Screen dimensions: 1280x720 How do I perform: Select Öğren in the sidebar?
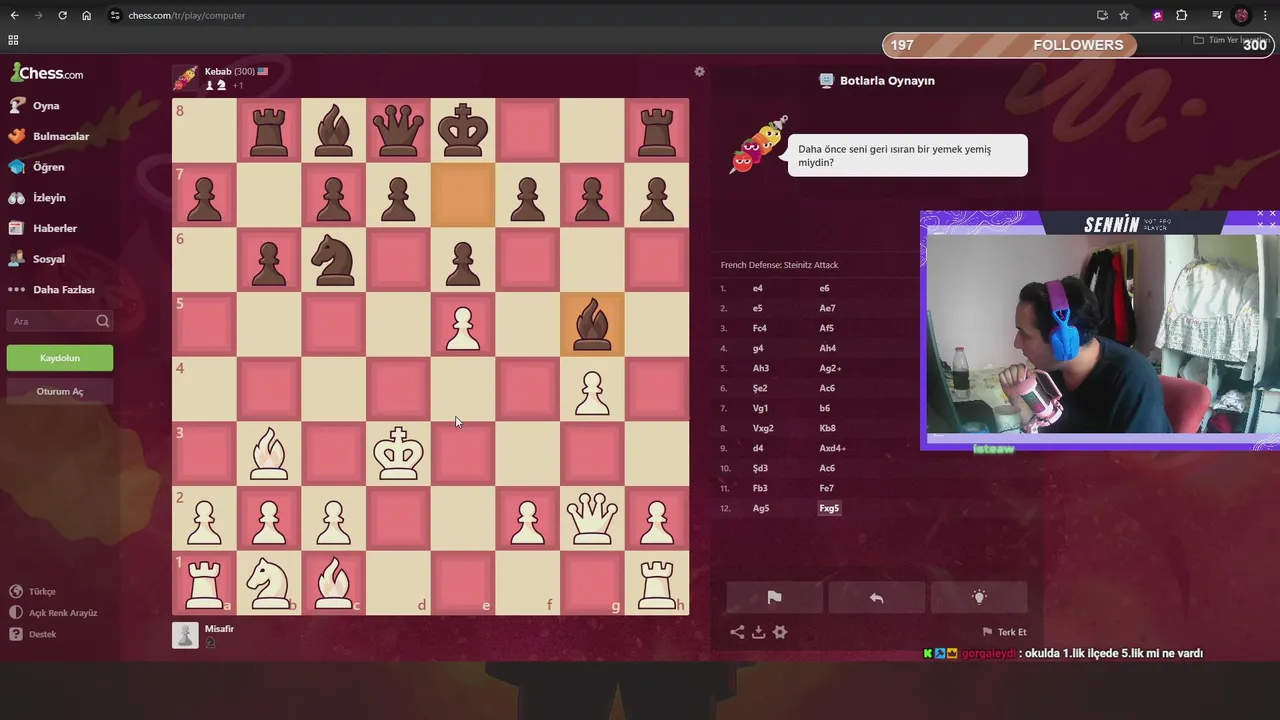[x=48, y=167]
